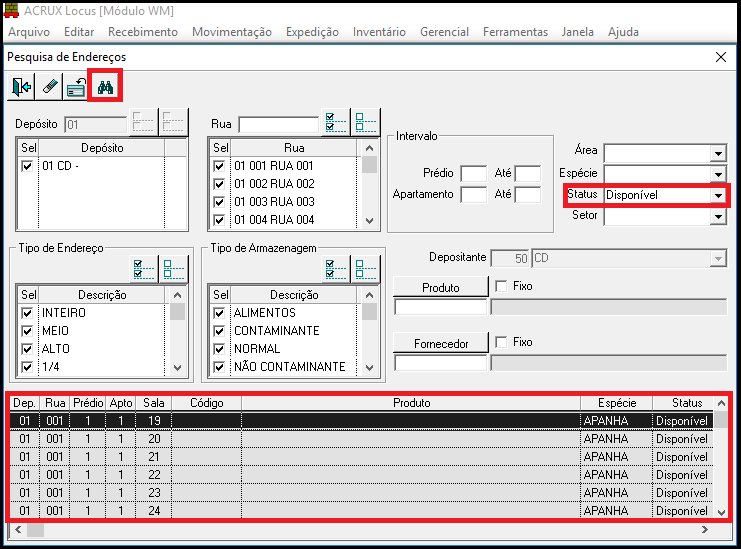
Task: Open the Gerencial menu
Action: [x=444, y=32]
